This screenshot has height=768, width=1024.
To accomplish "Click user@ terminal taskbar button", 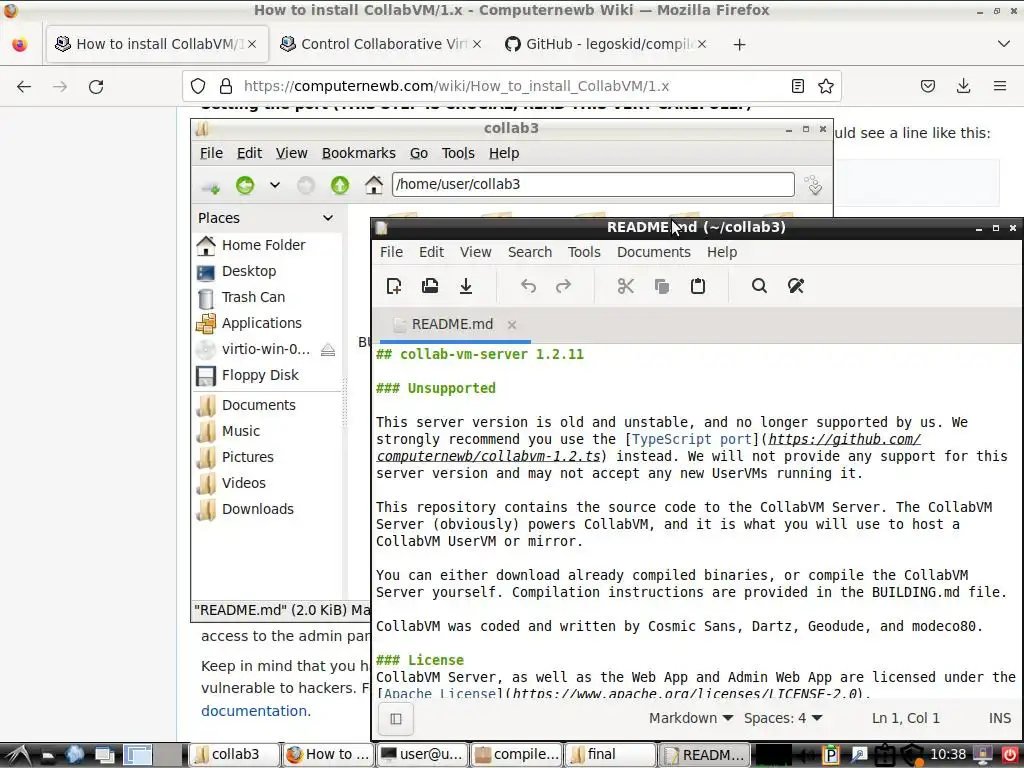I will (423, 754).
